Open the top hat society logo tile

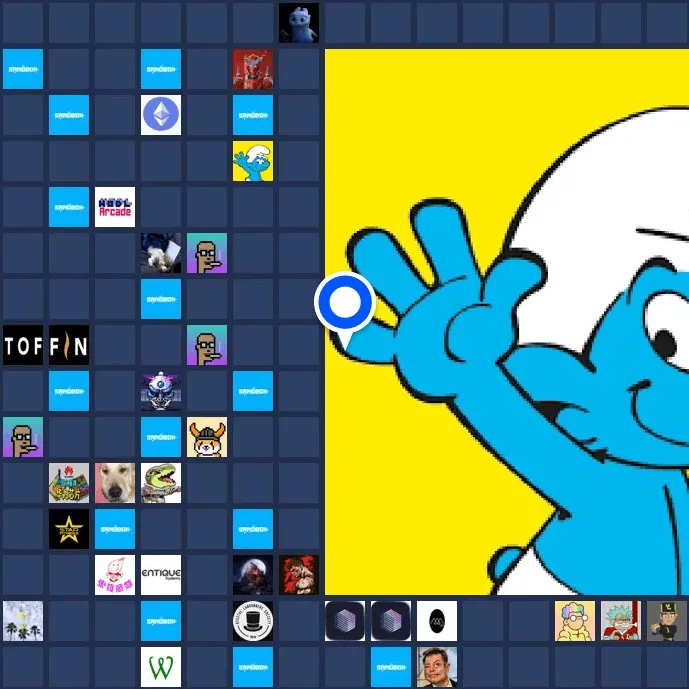pos(253,621)
